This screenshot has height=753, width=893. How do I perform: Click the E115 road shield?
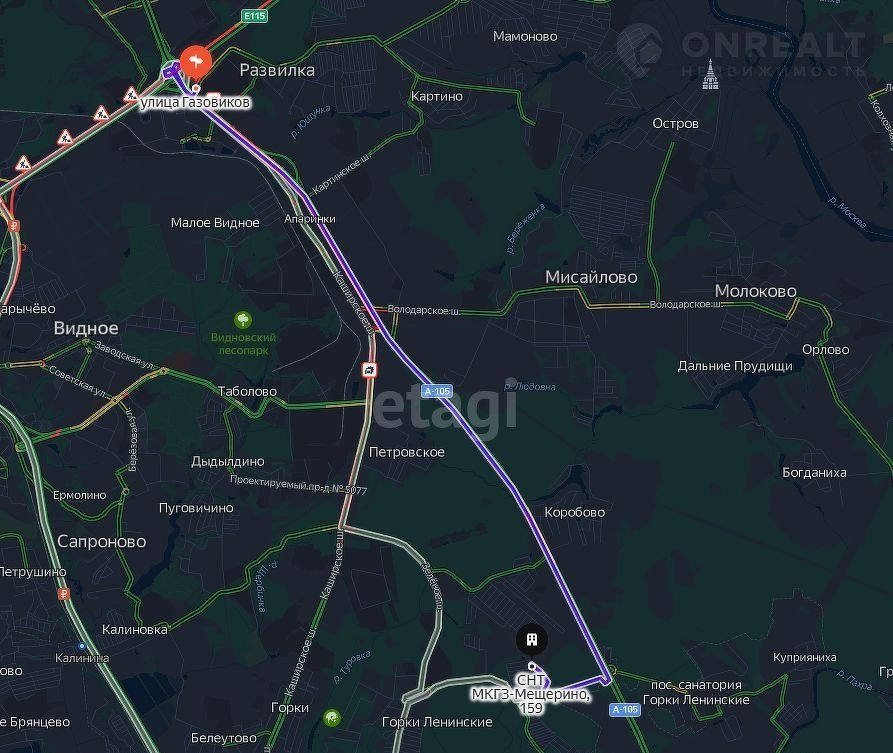pos(255,16)
